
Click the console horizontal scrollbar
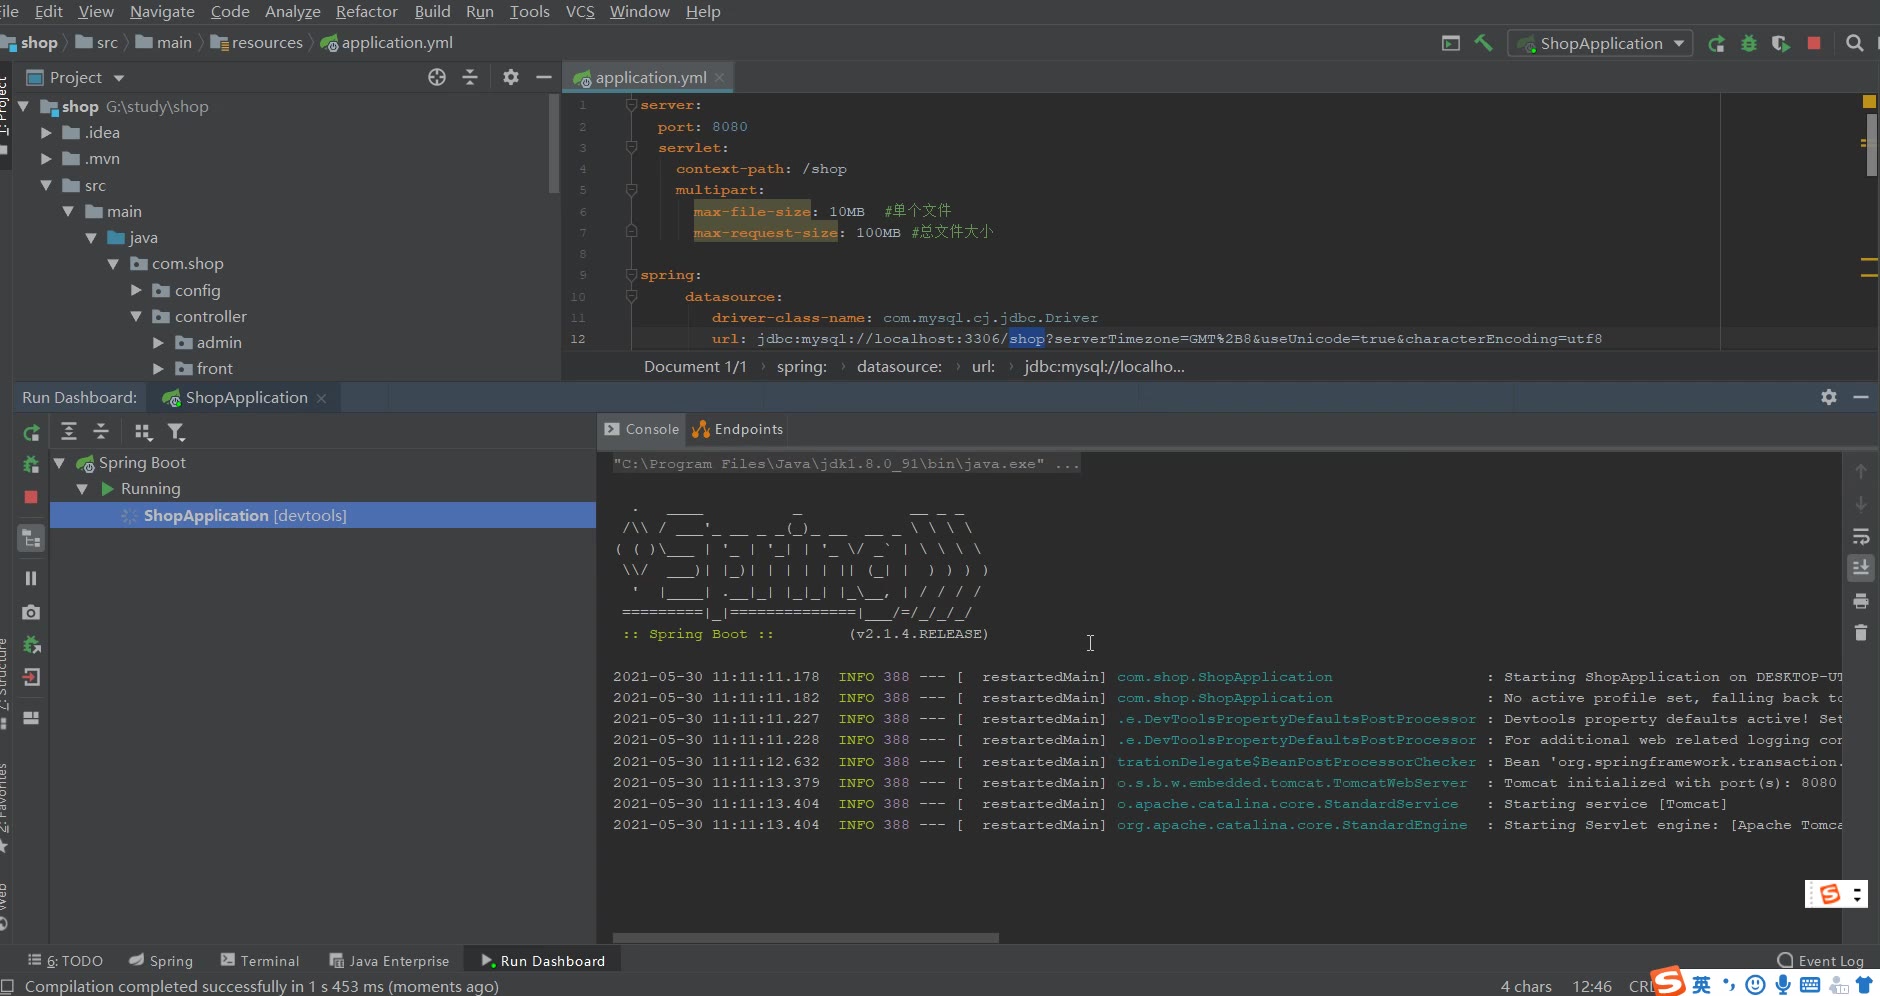(x=805, y=938)
